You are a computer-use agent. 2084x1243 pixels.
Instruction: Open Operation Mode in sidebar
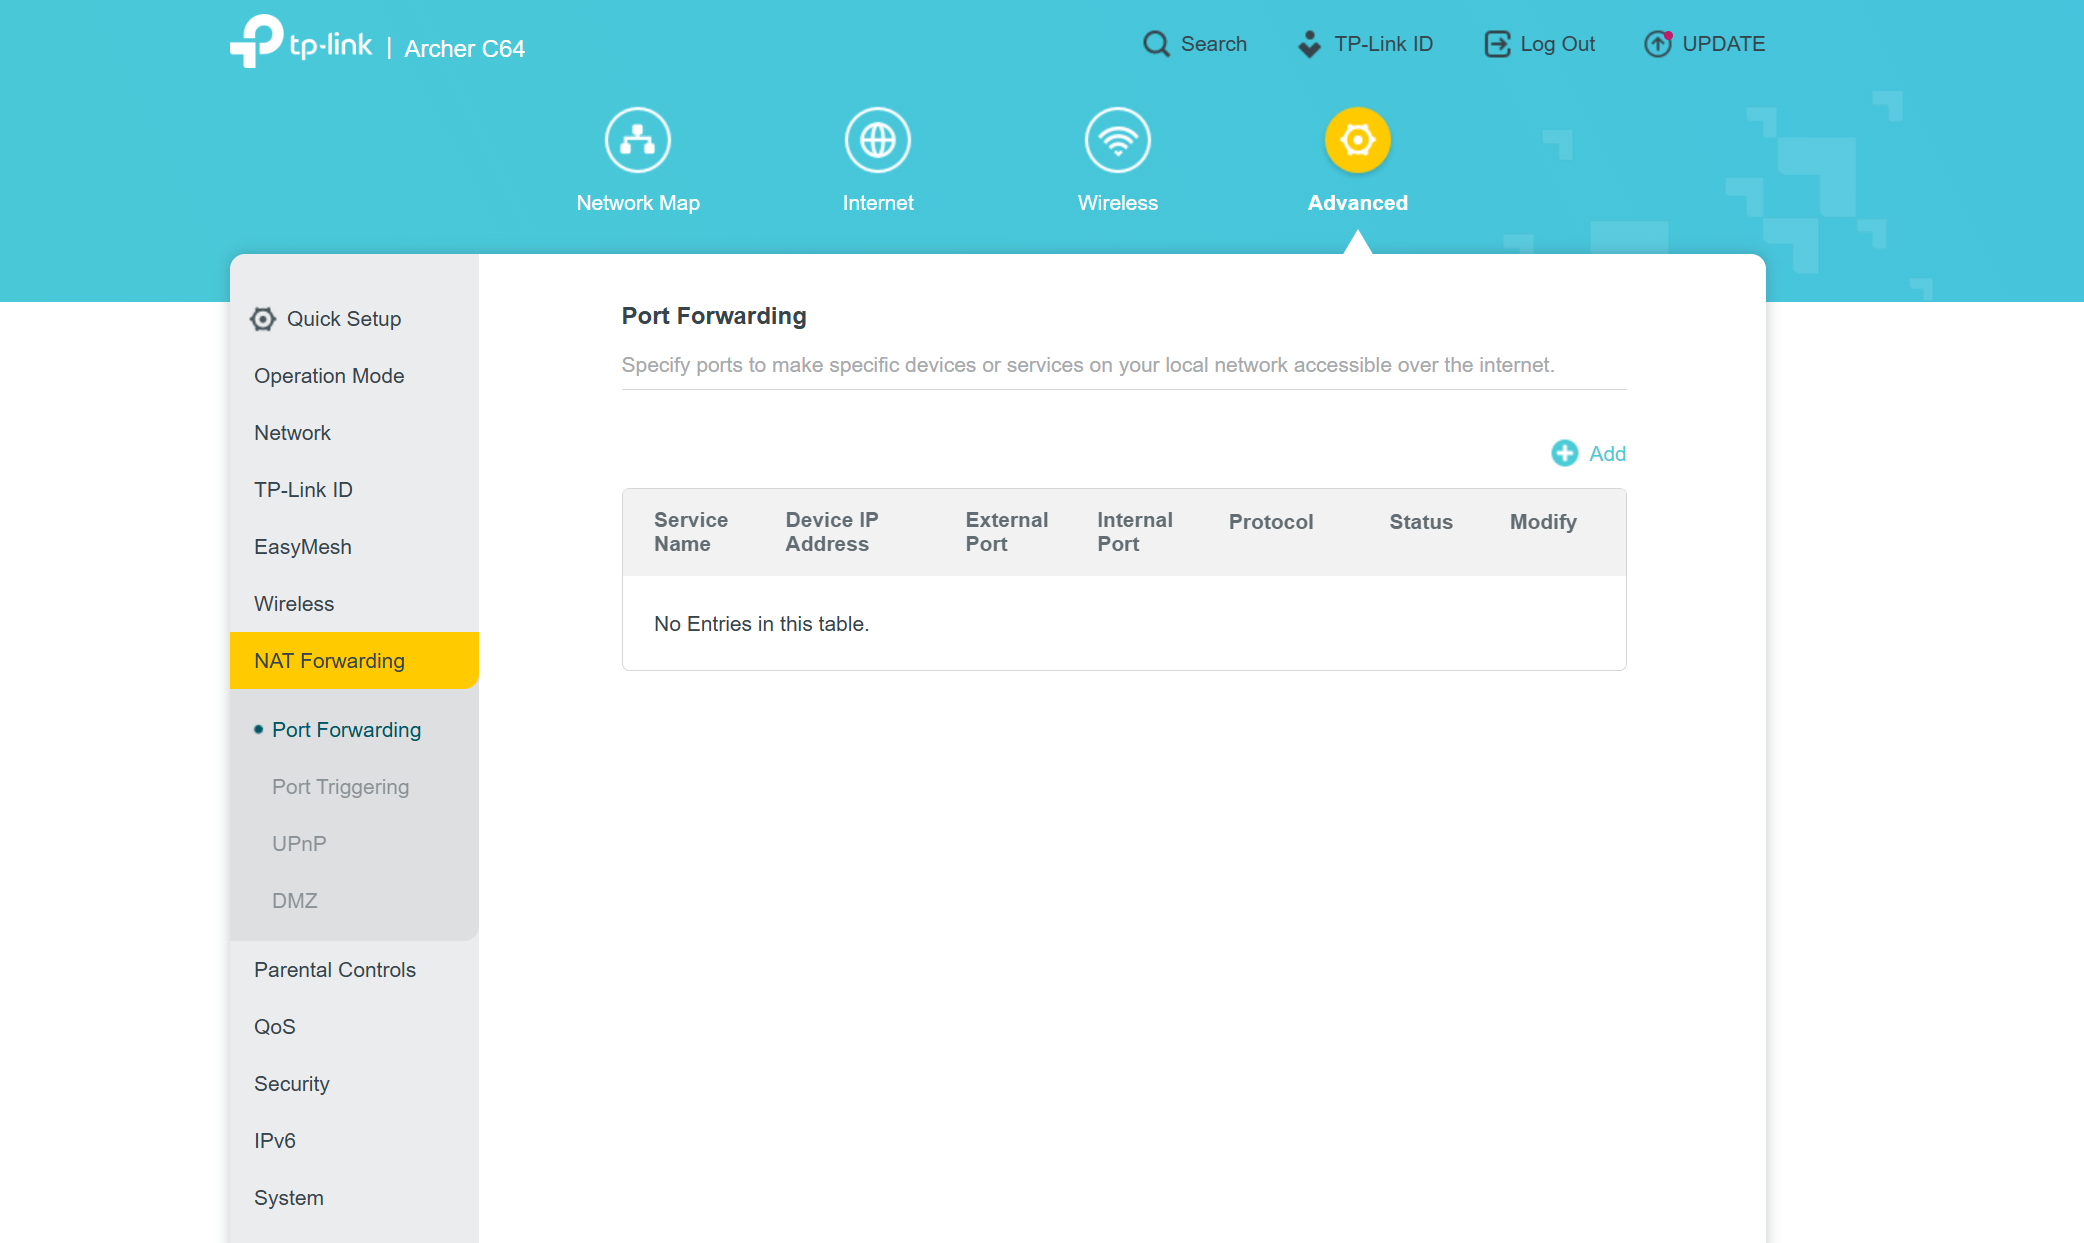coord(329,376)
